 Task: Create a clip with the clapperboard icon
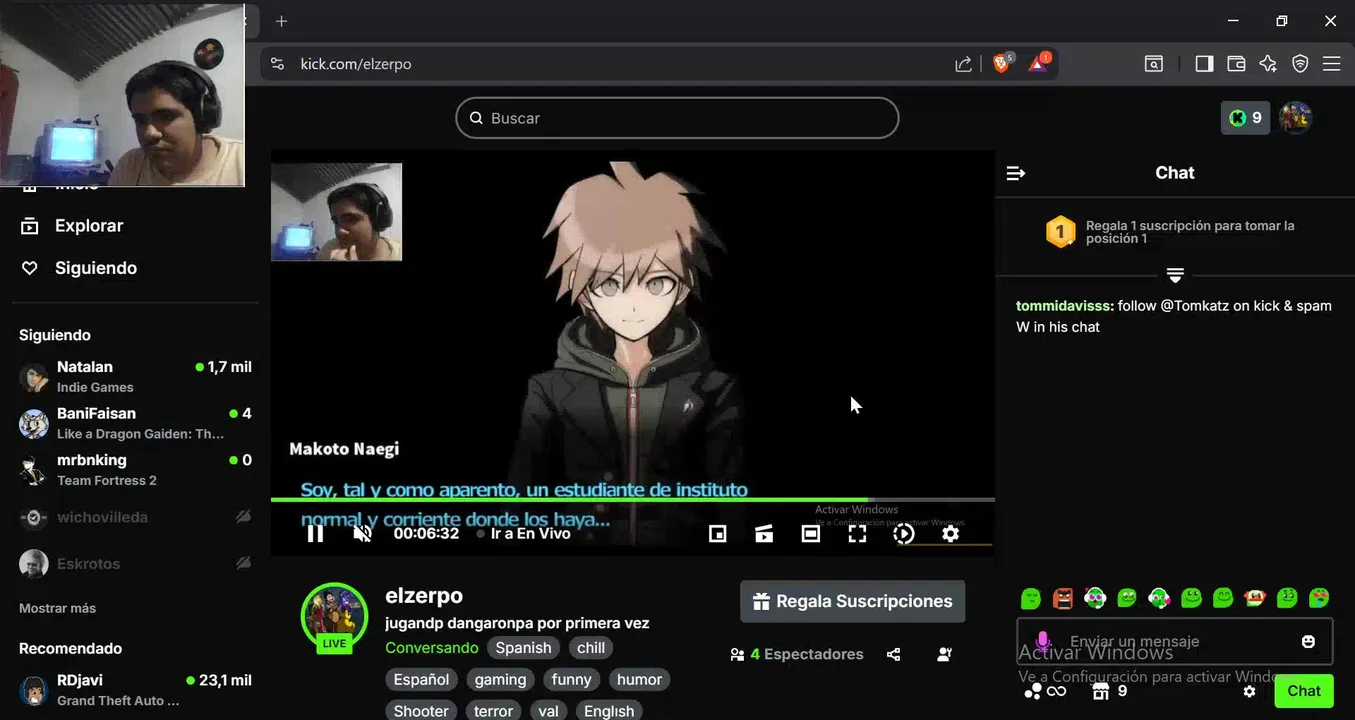coord(764,534)
